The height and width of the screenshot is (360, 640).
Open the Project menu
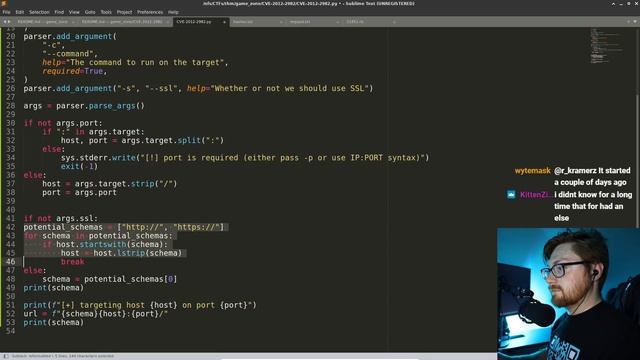pos(124,12)
